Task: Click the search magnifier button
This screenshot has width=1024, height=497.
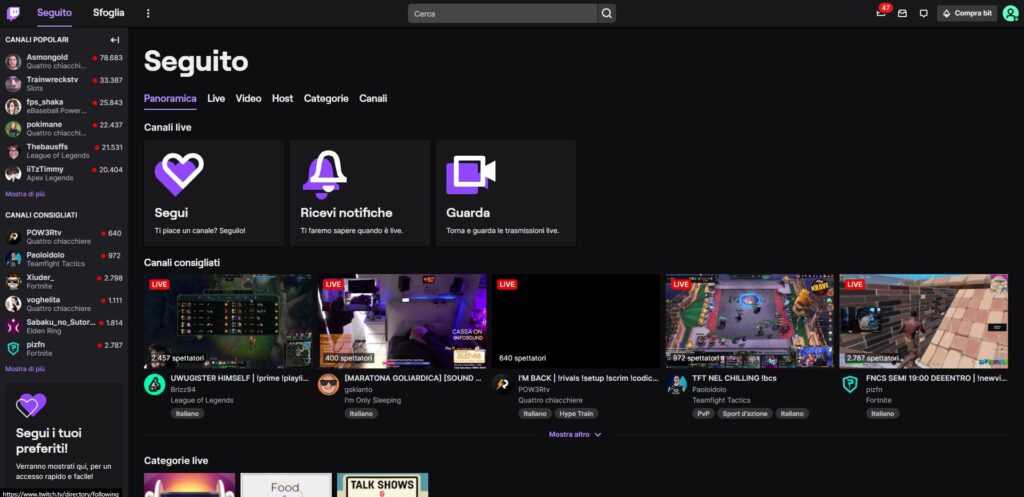Action: click(x=607, y=13)
